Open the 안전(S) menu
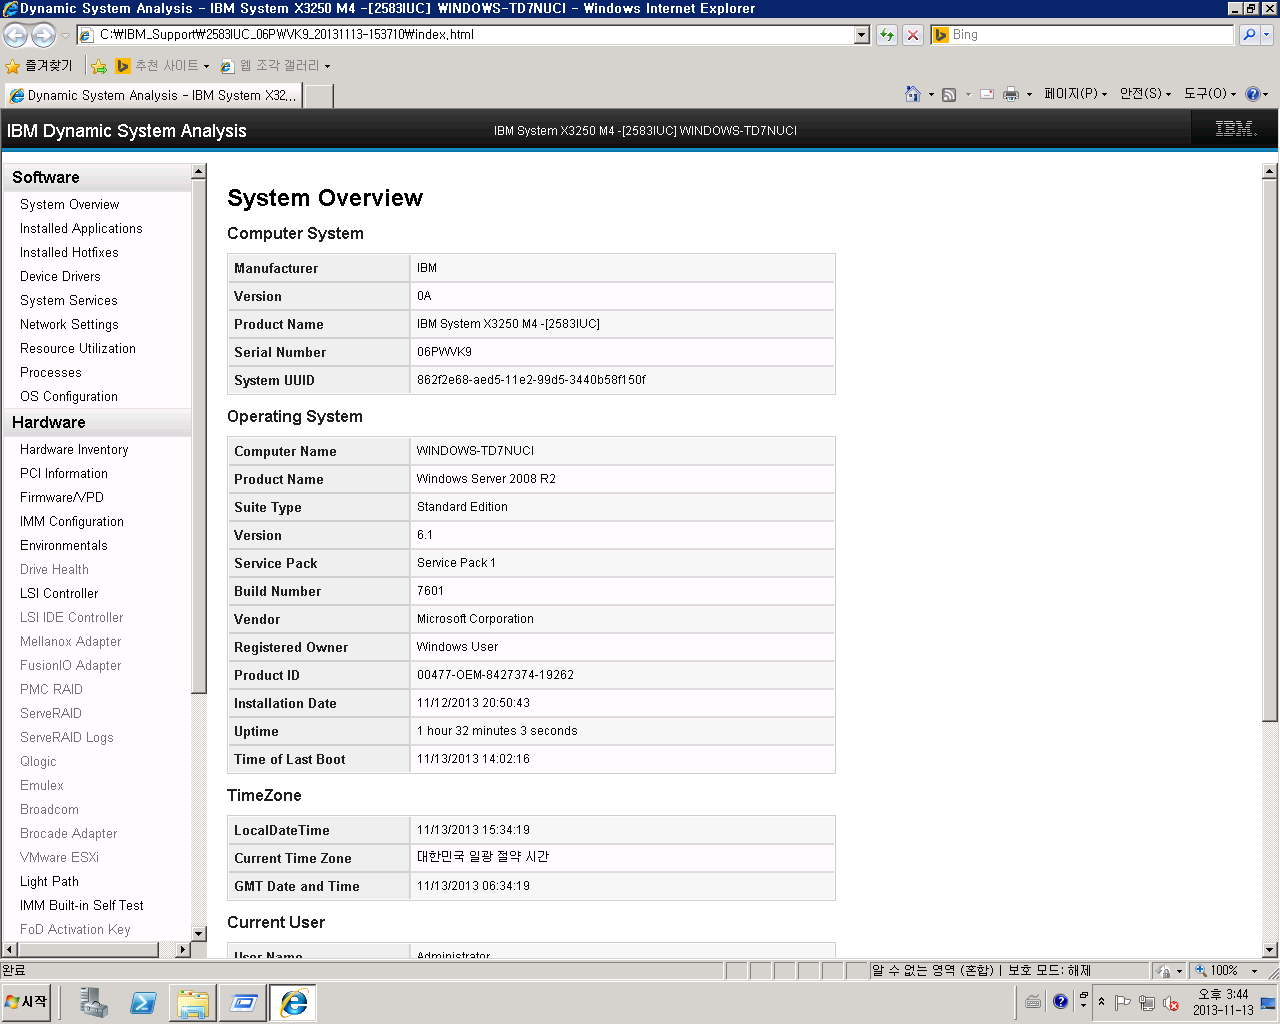The image size is (1280, 1024). coord(1145,94)
